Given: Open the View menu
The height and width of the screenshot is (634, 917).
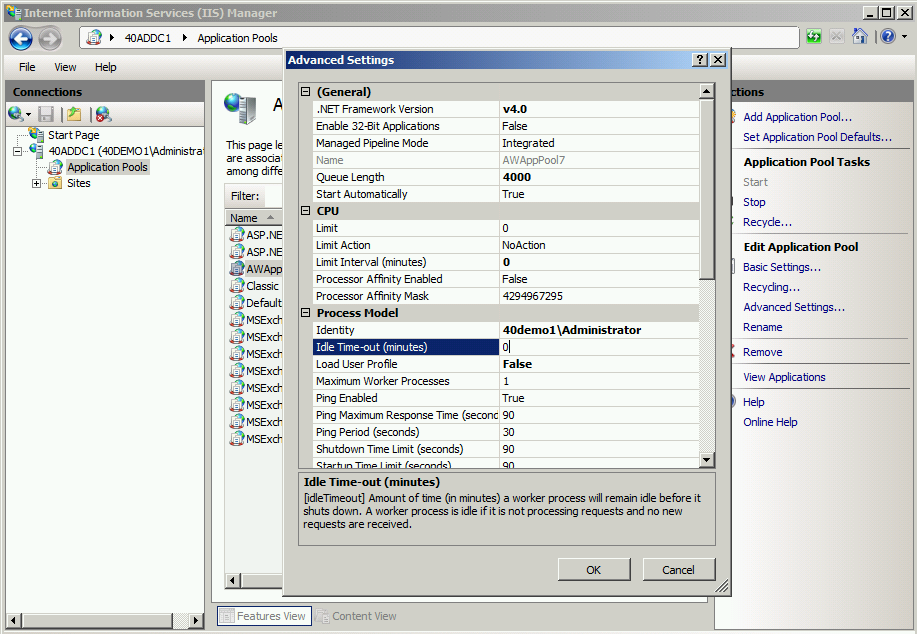Looking at the screenshot, I should pos(65,67).
